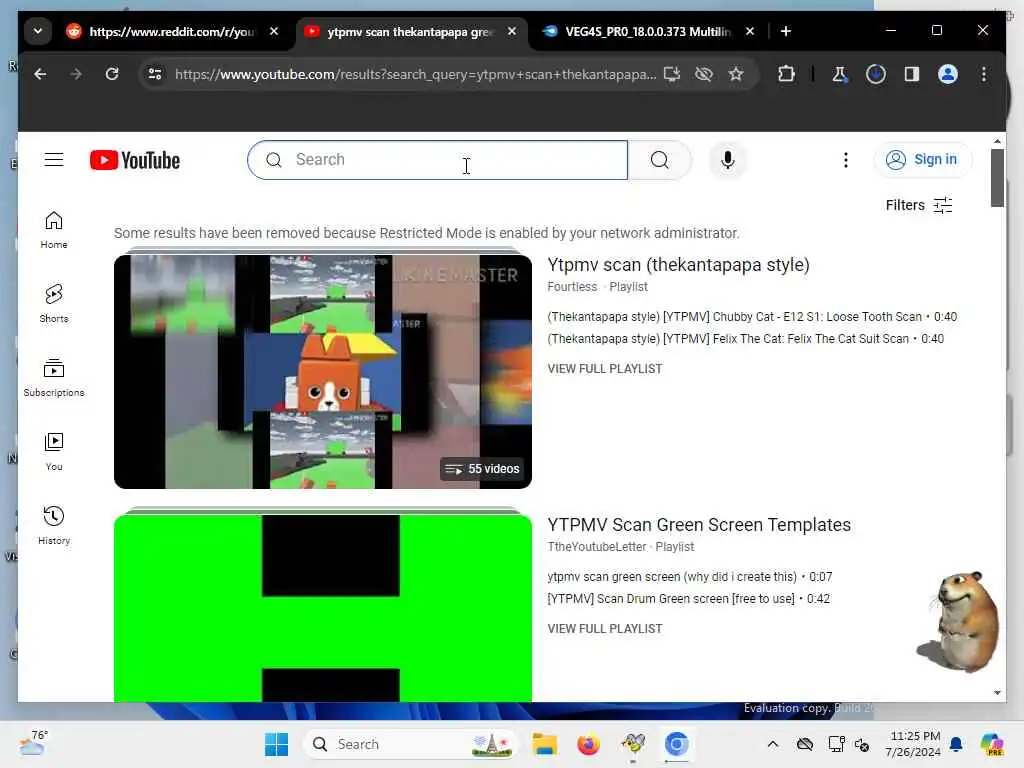Switch to the VEG4S_PRO tab

point(647,31)
